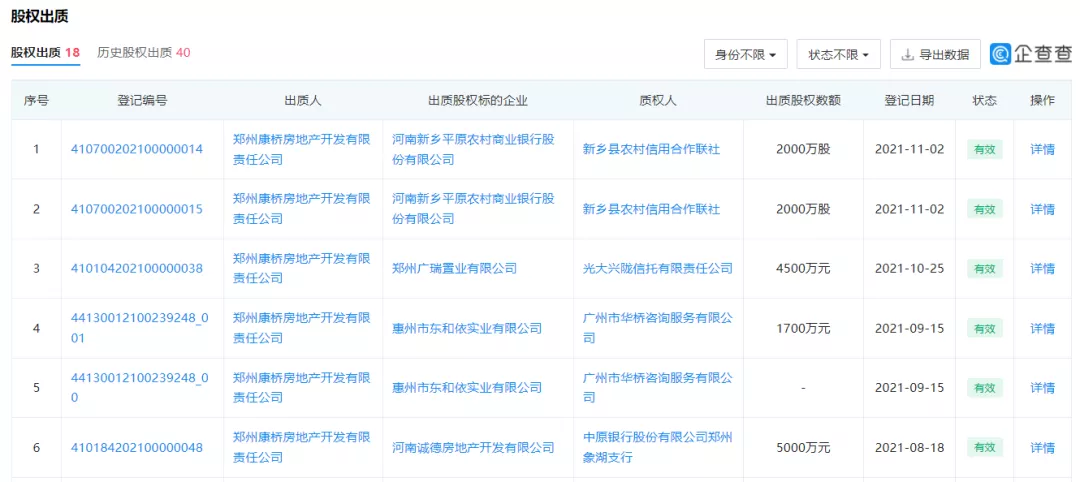Open 郑州康桥房地产 pledgor link in row 2
Screen dimensions: 1080x482
tap(302, 209)
